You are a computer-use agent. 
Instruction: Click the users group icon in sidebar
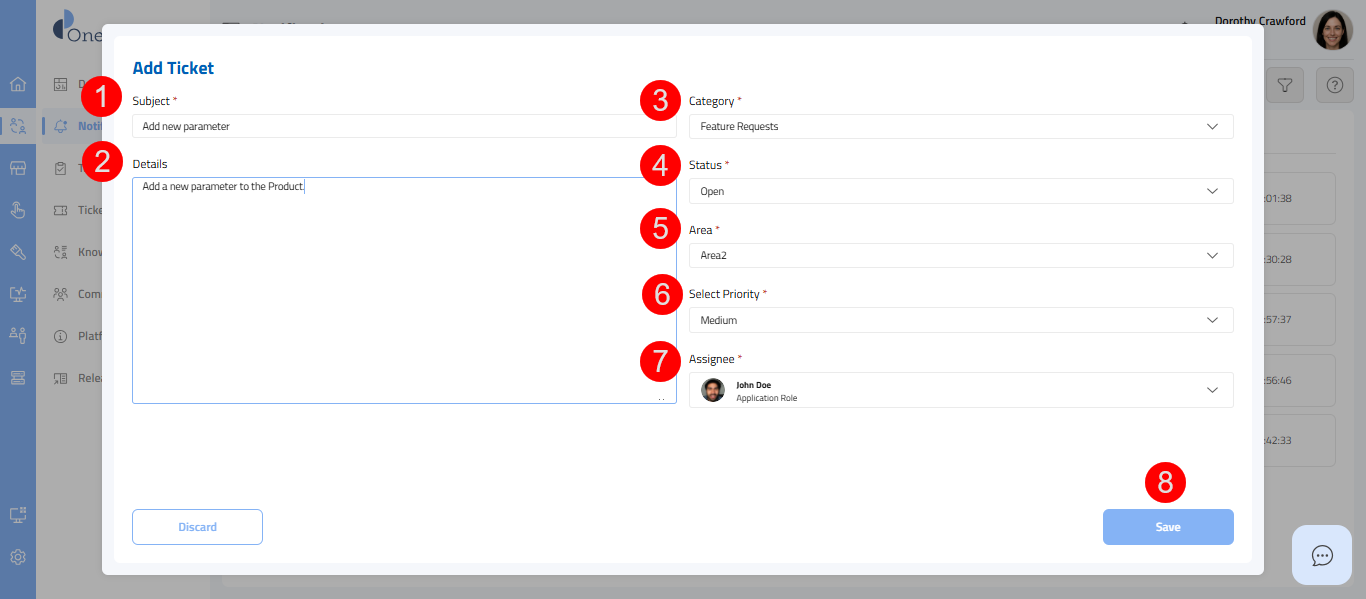pyautogui.click(x=60, y=294)
